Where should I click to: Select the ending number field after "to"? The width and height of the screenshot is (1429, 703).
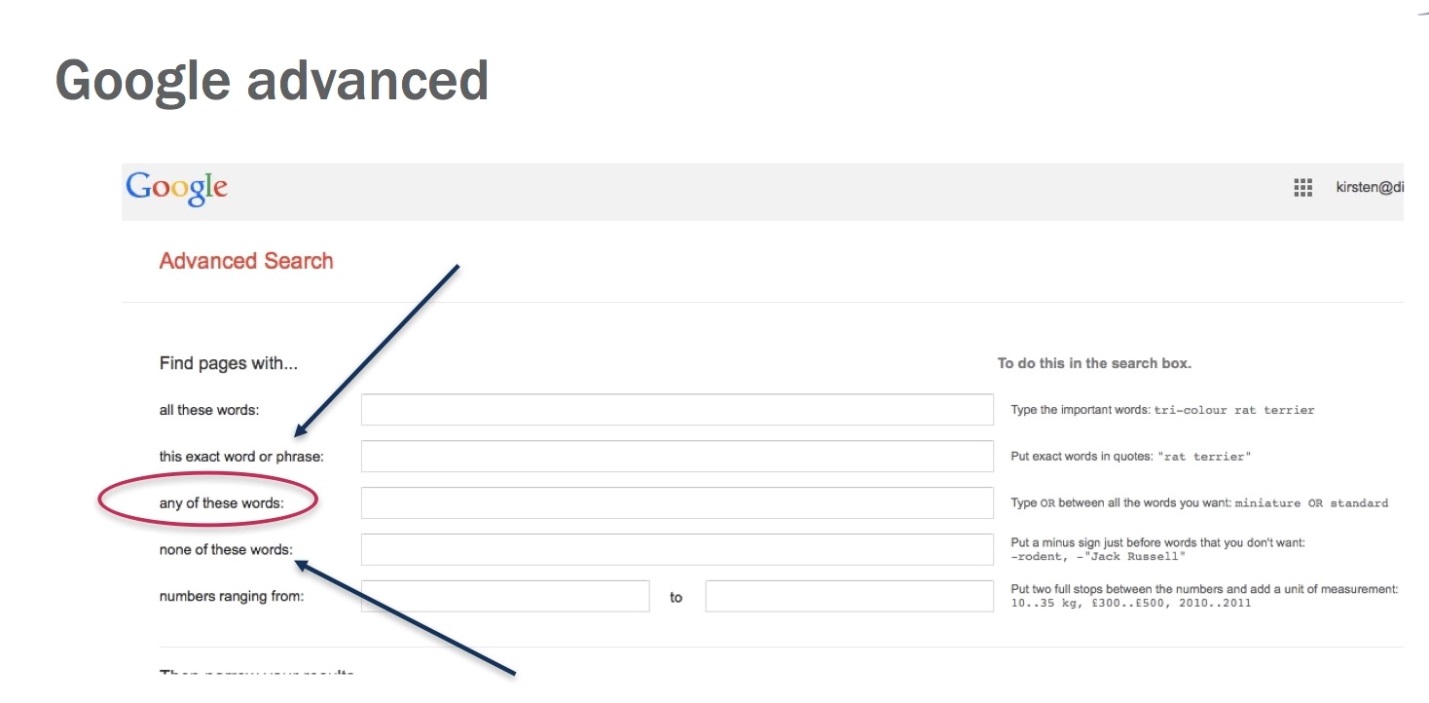(849, 596)
